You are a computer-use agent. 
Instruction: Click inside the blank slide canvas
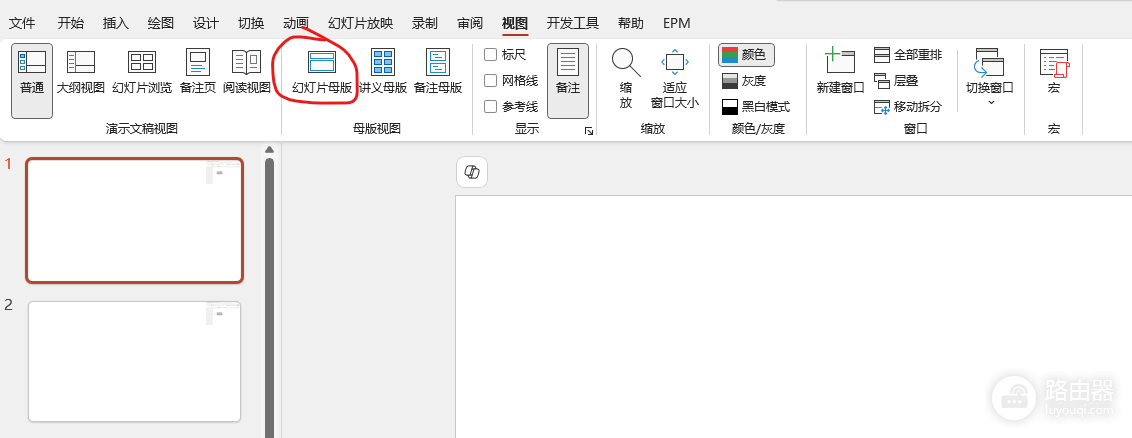pyautogui.click(x=793, y=316)
